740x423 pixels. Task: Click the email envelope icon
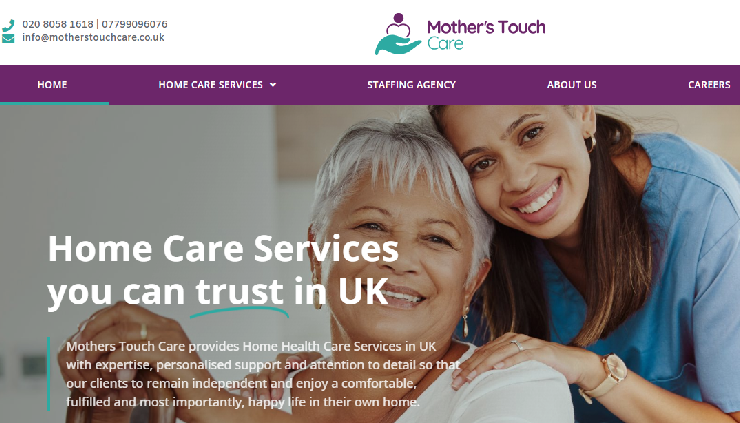tap(8, 38)
